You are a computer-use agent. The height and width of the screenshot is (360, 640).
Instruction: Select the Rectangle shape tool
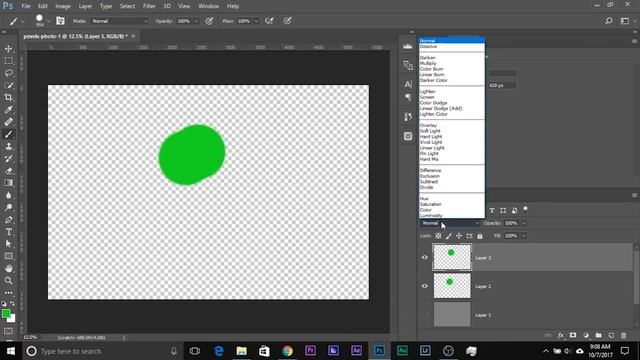pyautogui.click(x=8, y=256)
